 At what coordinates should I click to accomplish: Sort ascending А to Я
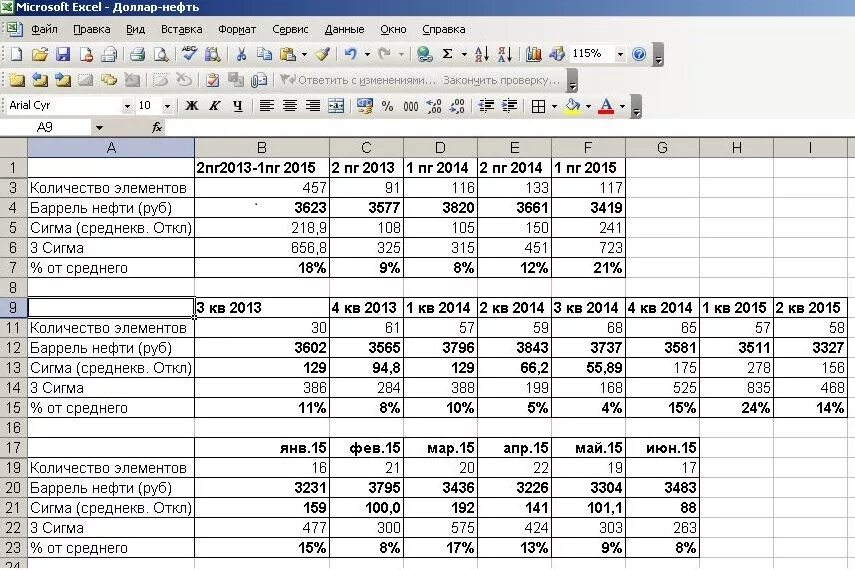[x=481, y=54]
